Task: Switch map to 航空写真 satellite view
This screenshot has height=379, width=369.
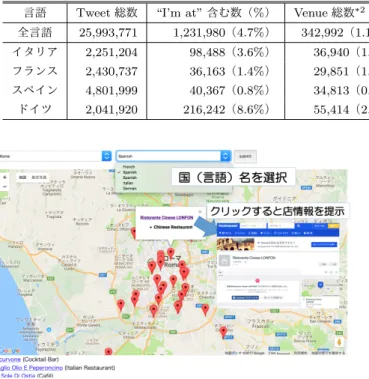Action: point(39,177)
